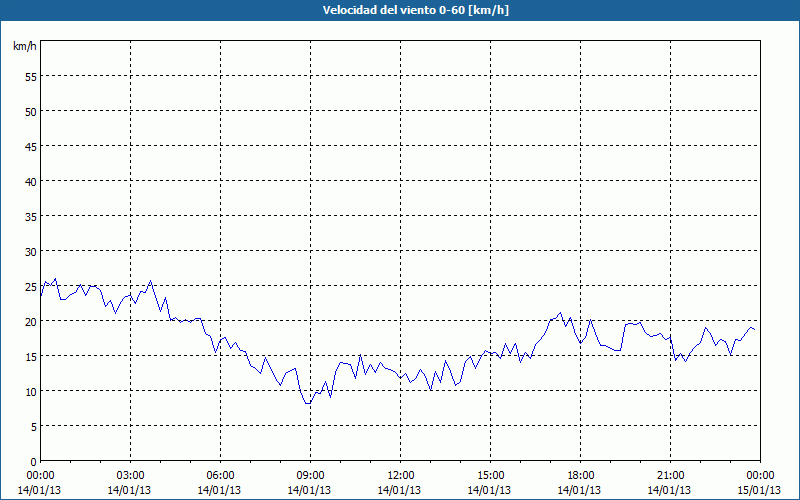This screenshot has height=500, width=800.
Task: Click the 'km/h' axis unit label
Action: click(24, 46)
